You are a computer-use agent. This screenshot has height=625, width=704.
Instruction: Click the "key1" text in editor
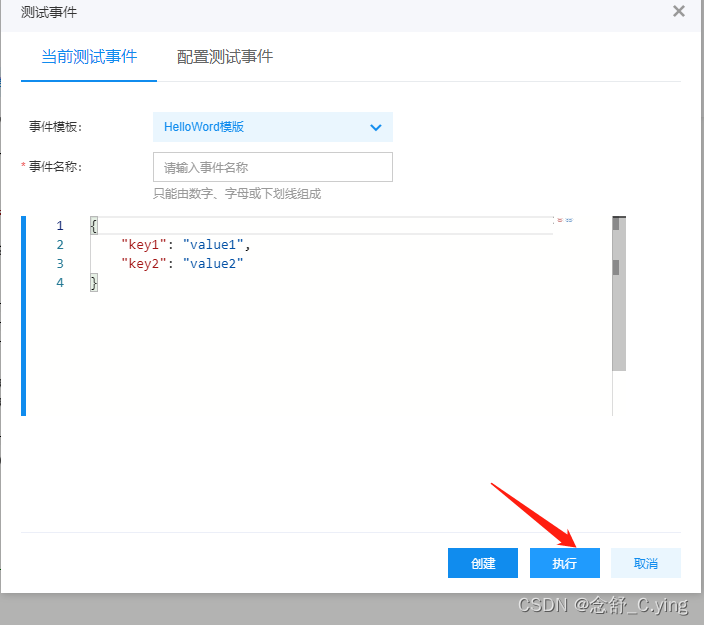(144, 245)
